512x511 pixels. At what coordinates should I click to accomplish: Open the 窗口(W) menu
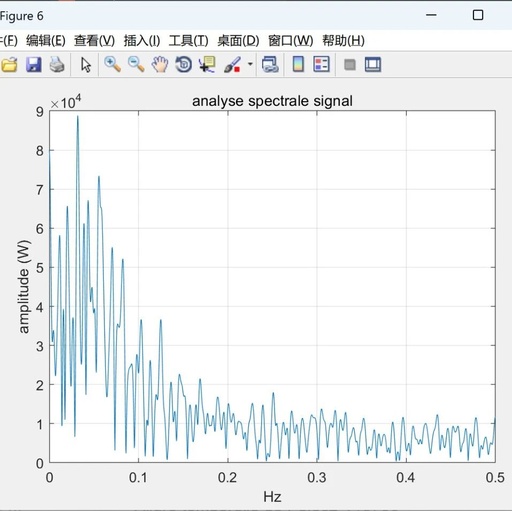(x=291, y=41)
